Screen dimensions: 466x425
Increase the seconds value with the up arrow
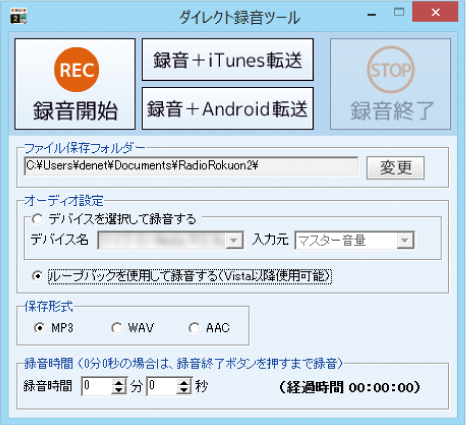(184, 382)
